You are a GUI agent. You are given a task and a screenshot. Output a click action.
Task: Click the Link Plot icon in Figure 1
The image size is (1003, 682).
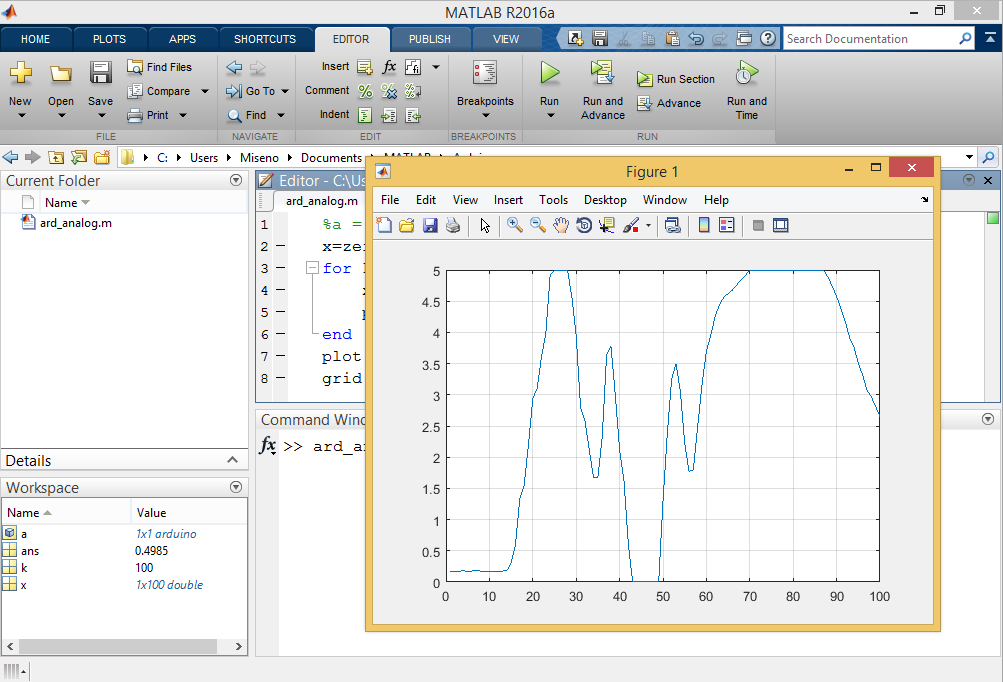[x=672, y=225]
